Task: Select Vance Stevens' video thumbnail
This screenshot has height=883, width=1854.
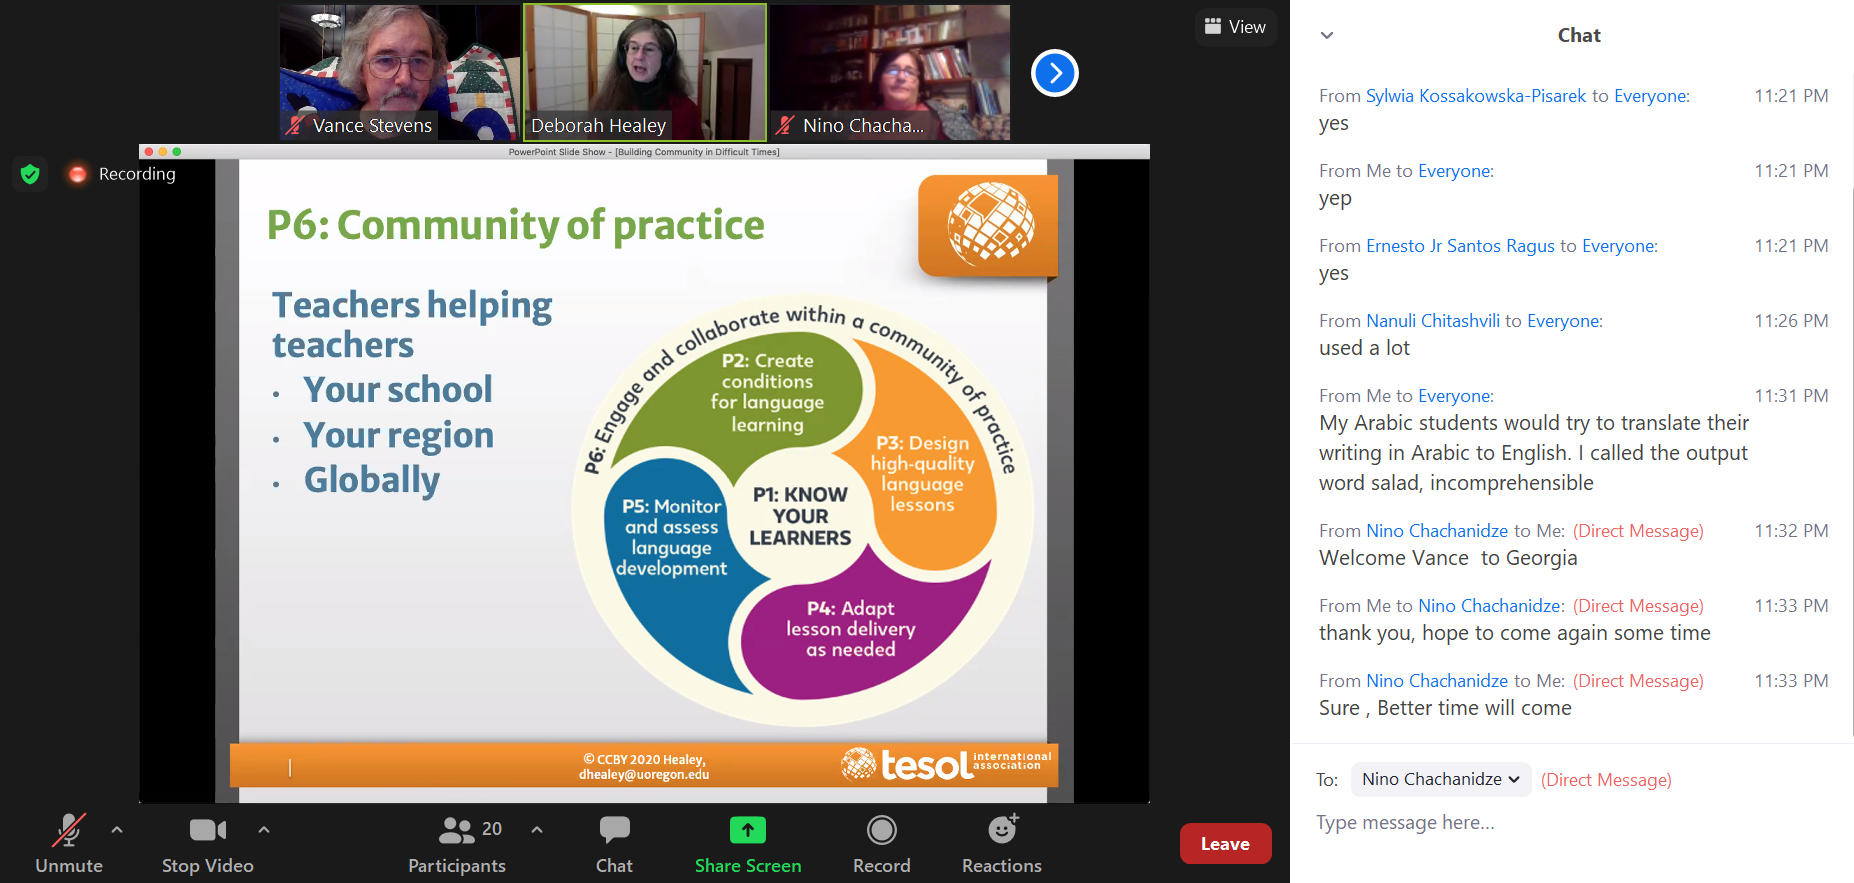Action: (x=399, y=72)
